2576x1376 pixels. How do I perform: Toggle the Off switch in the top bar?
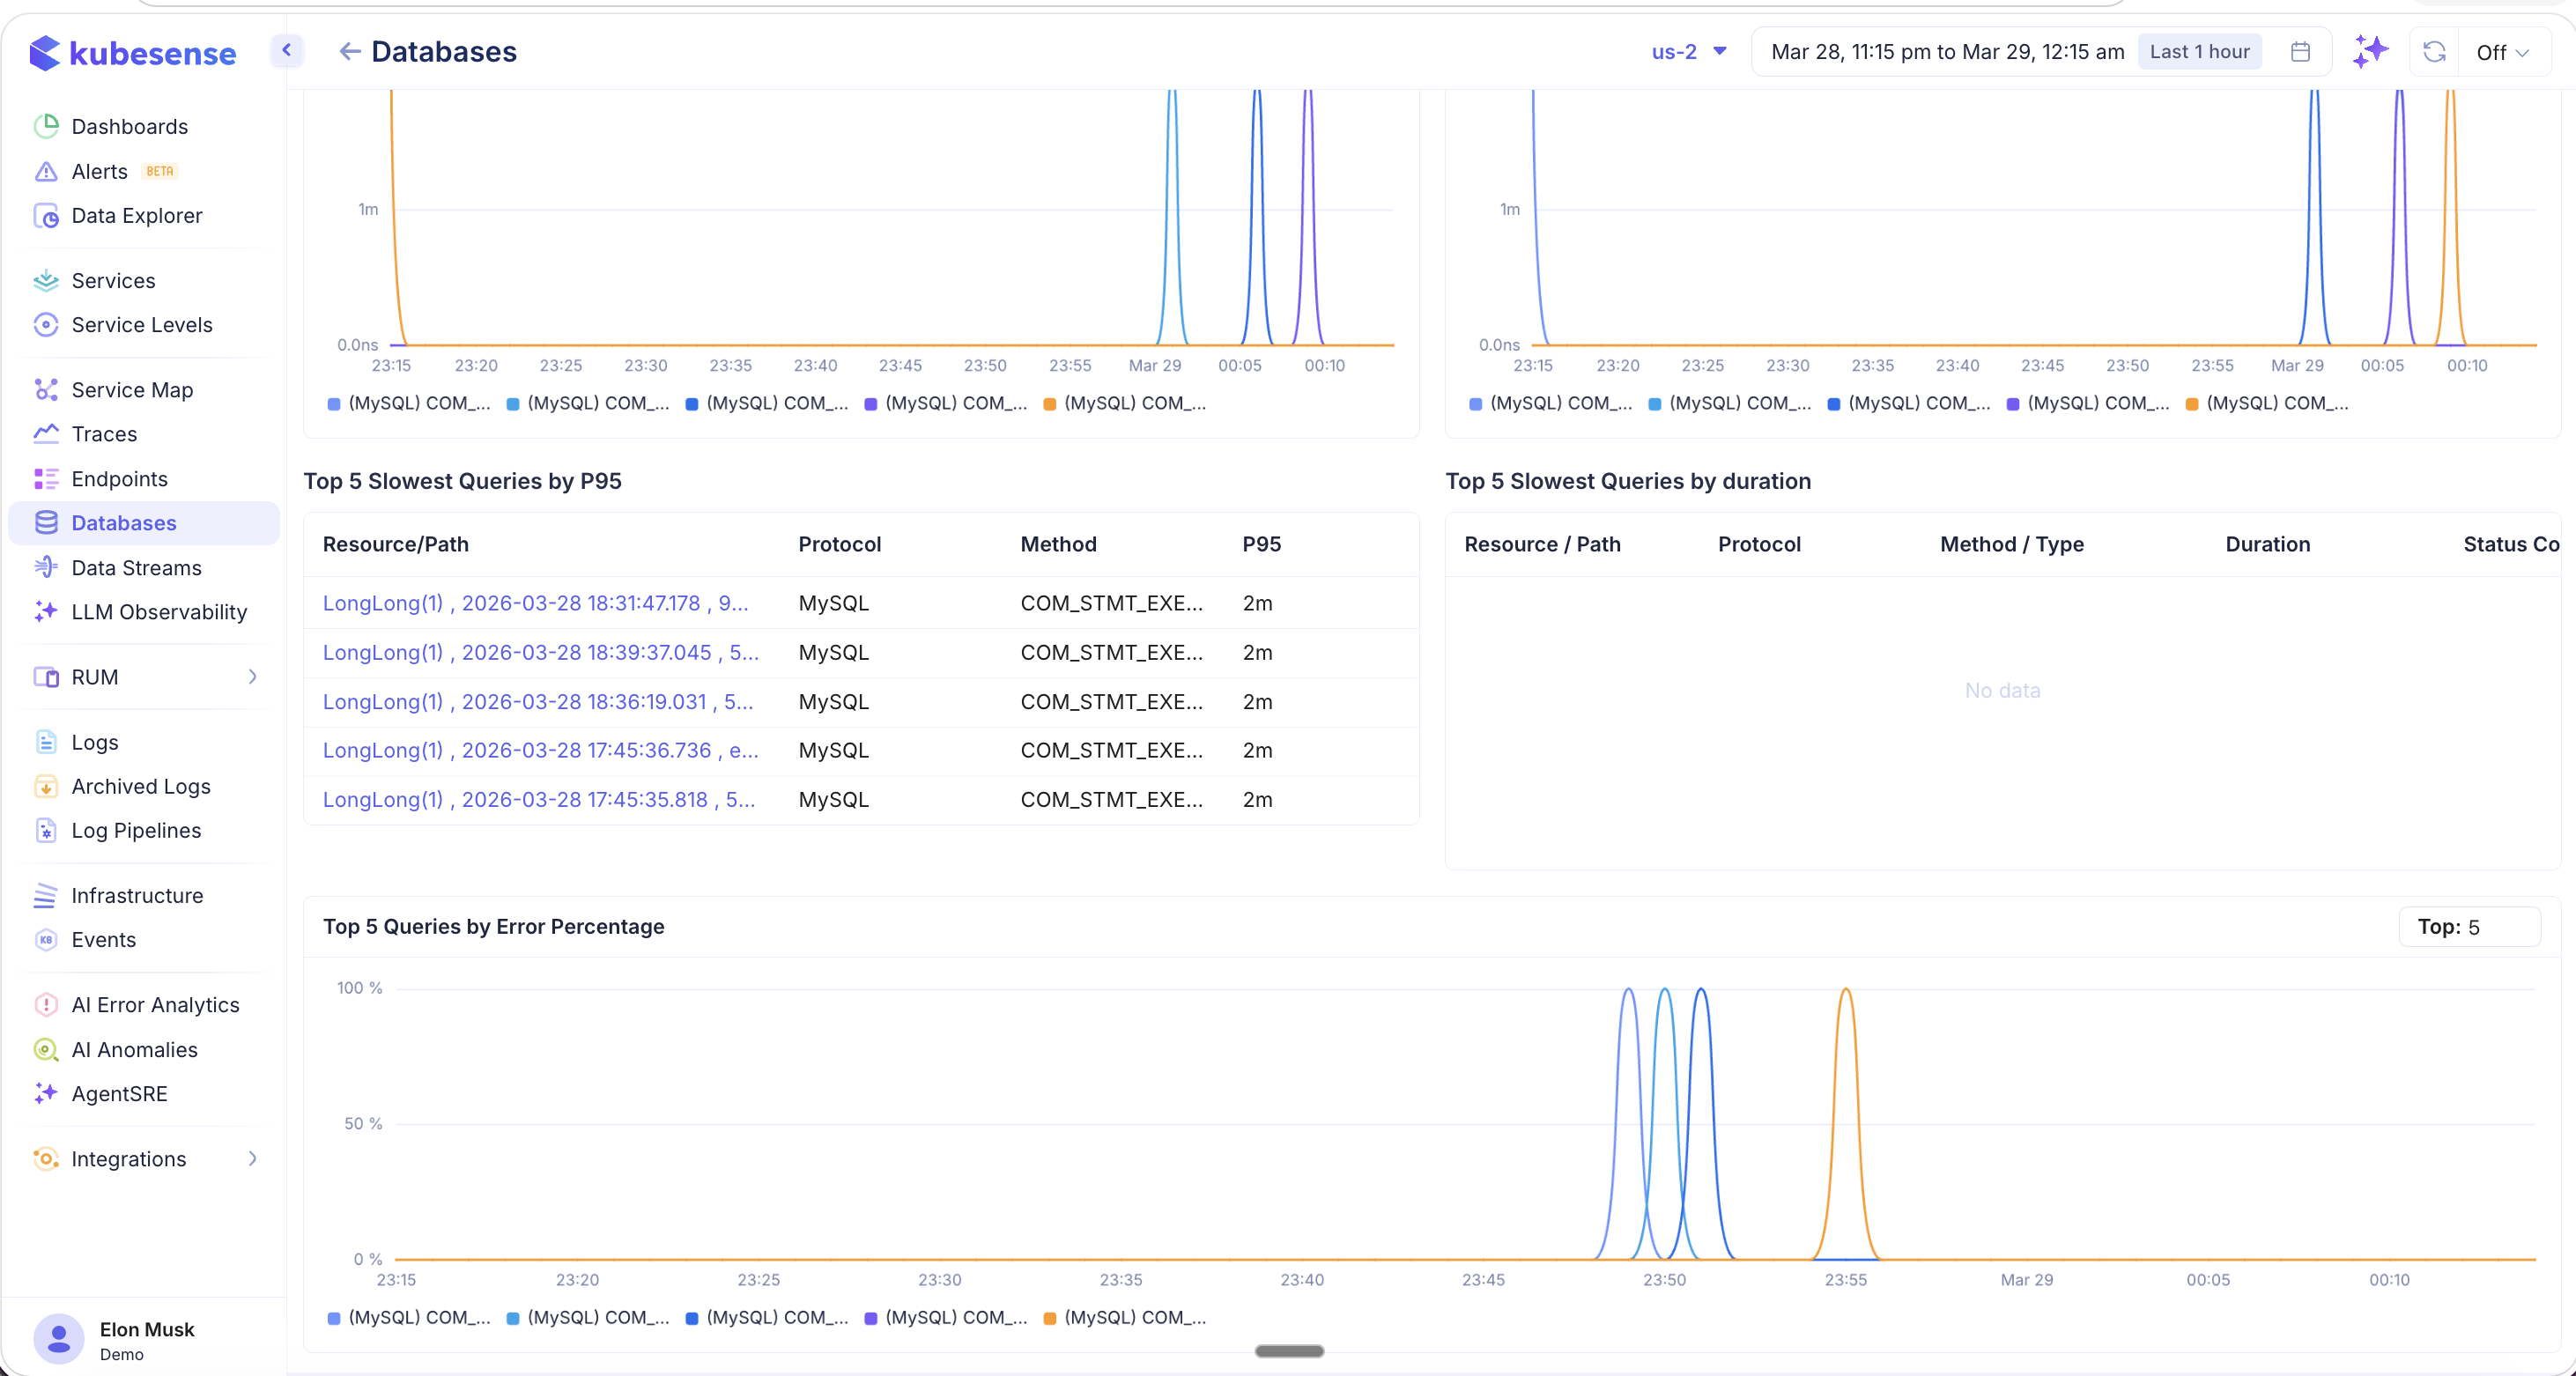[x=2502, y=52]
